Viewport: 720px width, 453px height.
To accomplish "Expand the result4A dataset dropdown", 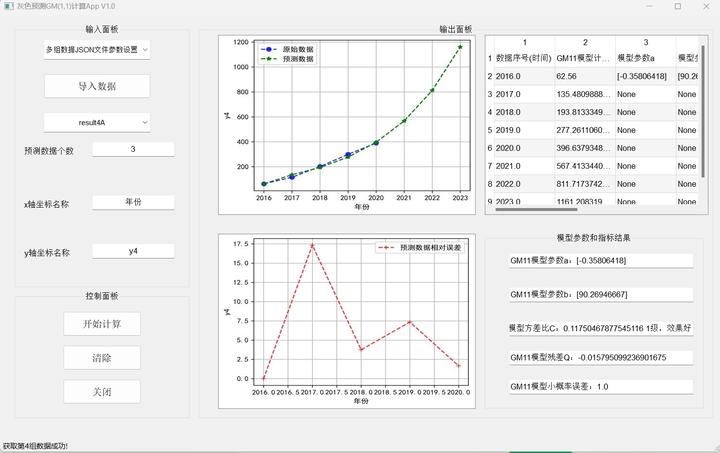I will [97, 123].
